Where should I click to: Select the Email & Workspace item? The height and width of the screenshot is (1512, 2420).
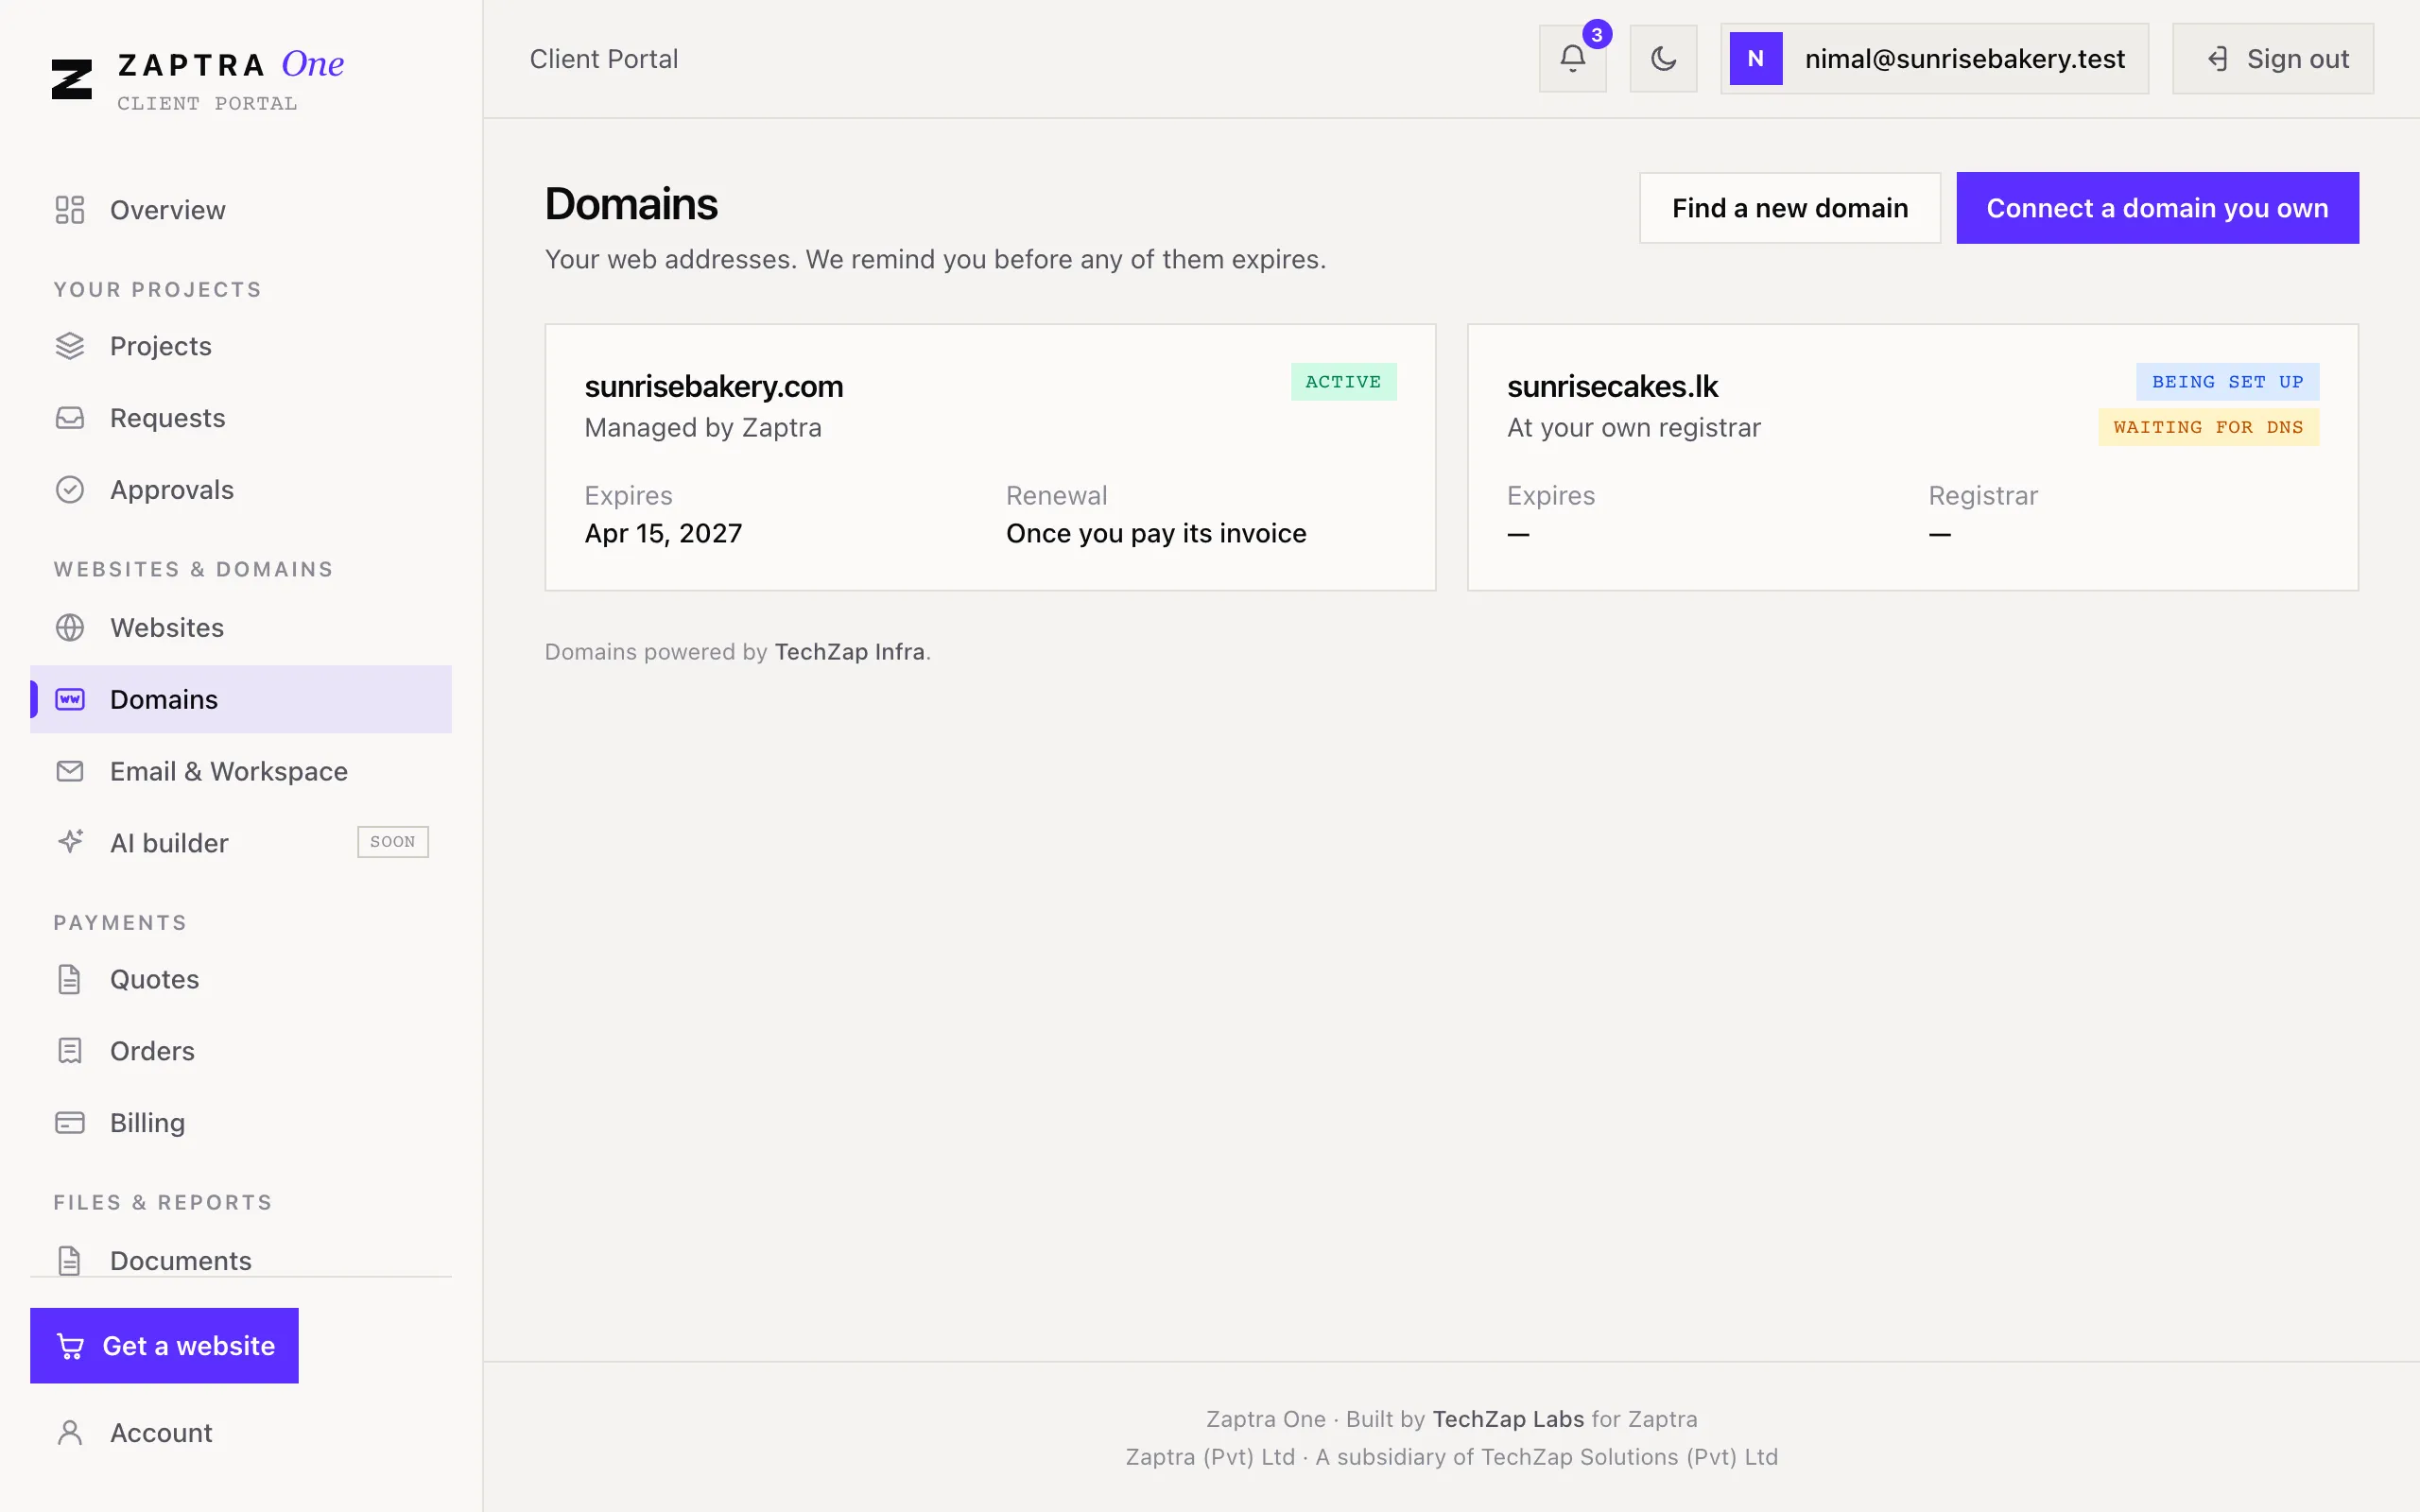(241, 771)
